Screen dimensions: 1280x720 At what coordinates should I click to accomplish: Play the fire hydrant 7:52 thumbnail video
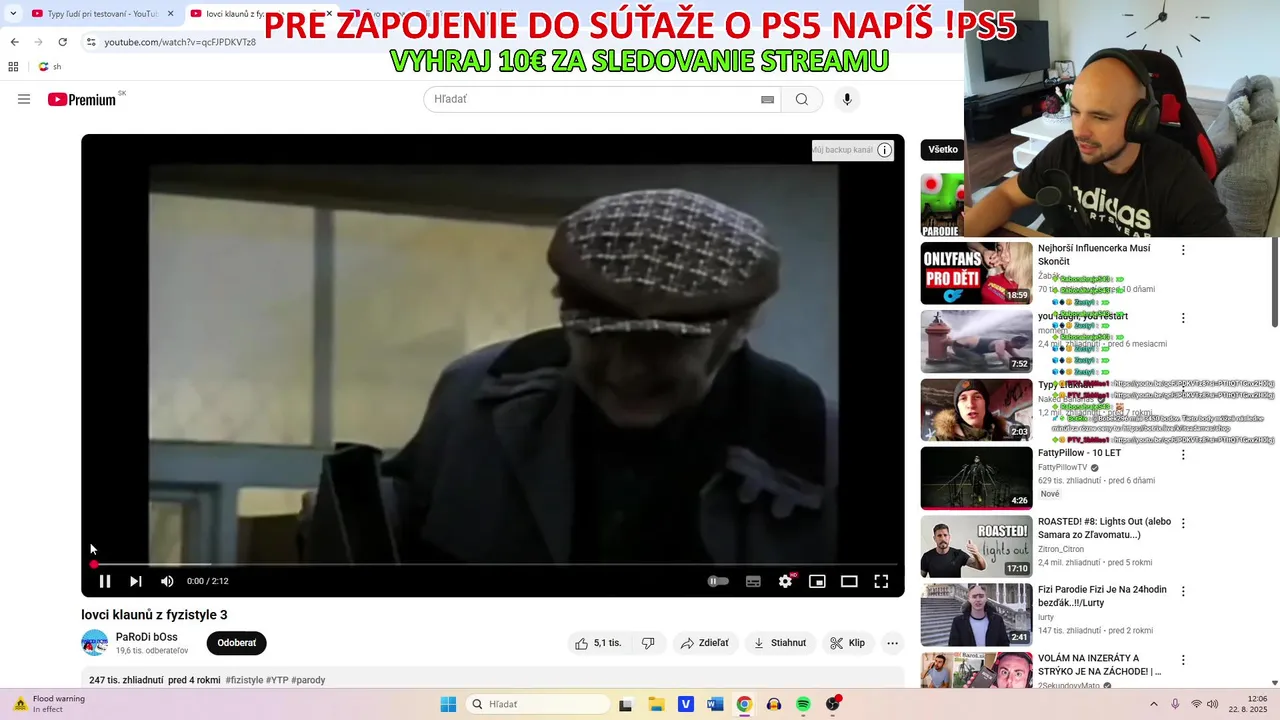pos(977,341)
